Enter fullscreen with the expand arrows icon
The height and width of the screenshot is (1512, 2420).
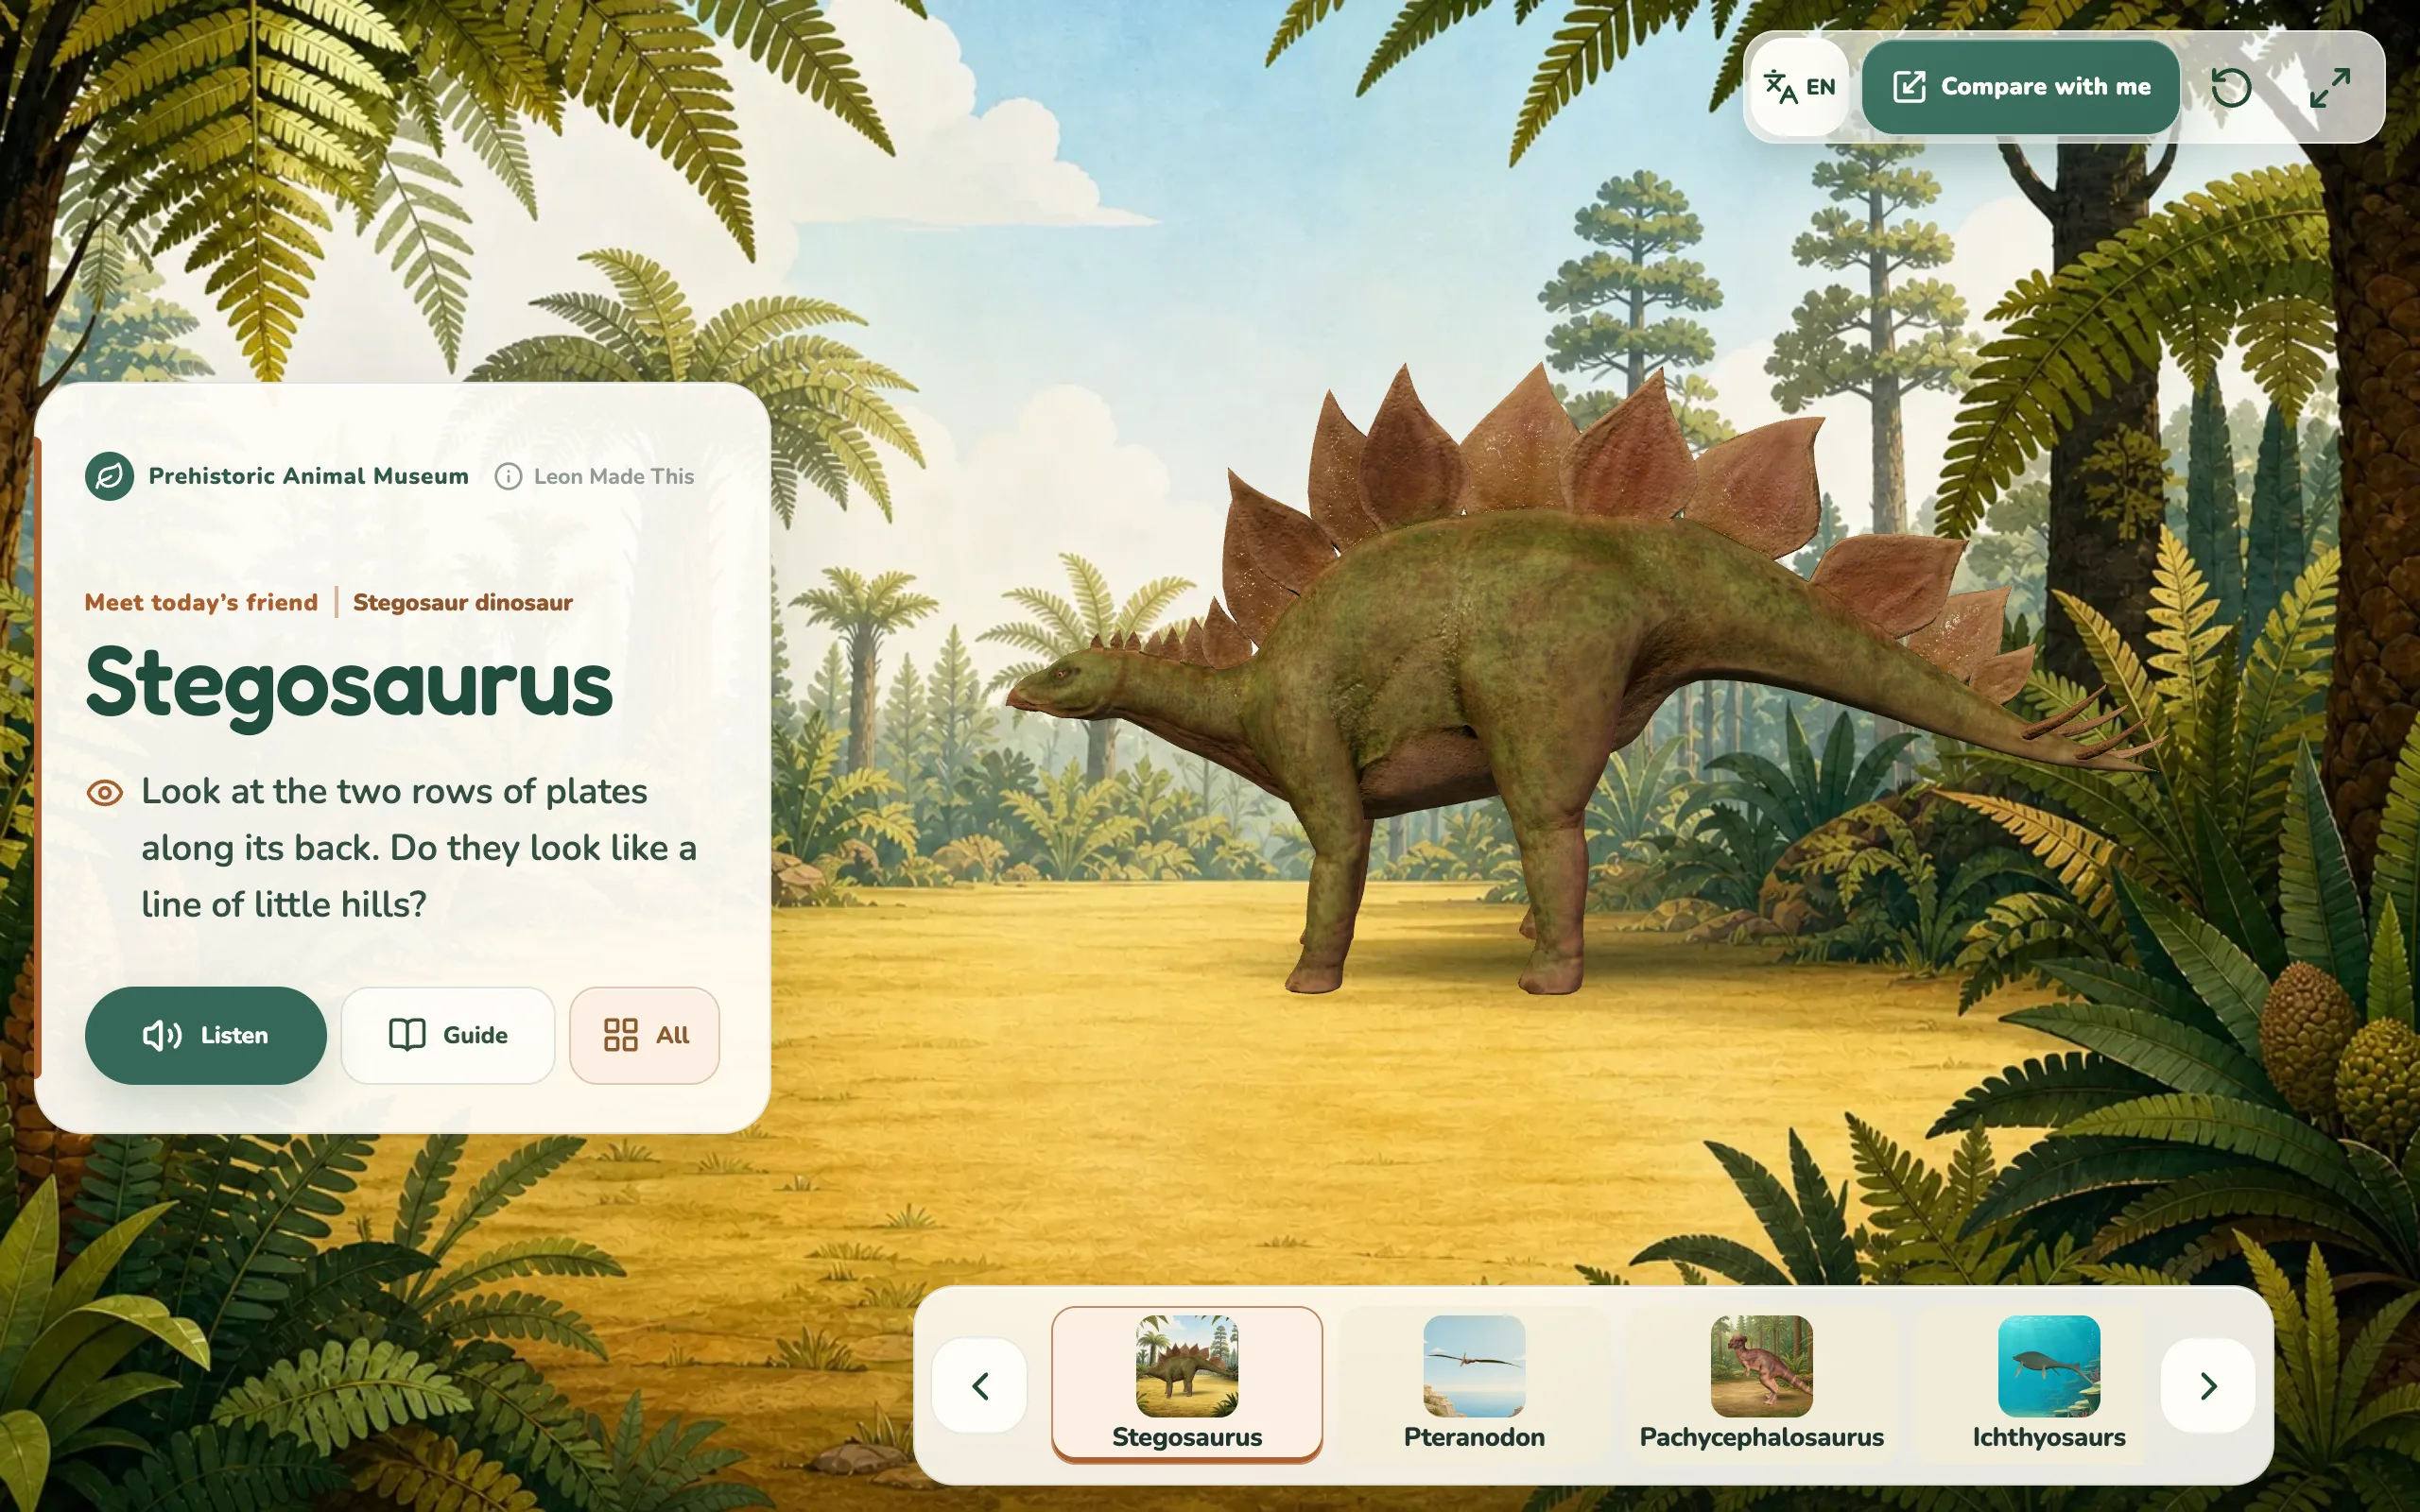coord(2329,87)
